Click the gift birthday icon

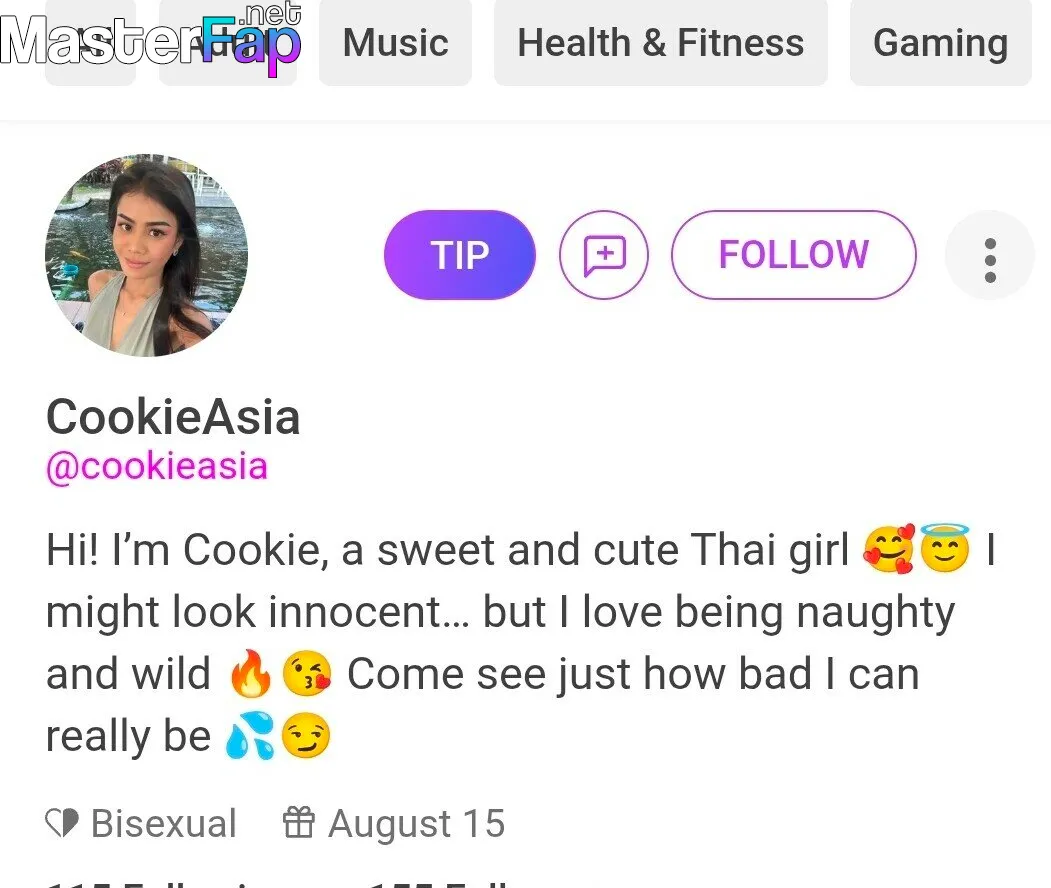298,822
